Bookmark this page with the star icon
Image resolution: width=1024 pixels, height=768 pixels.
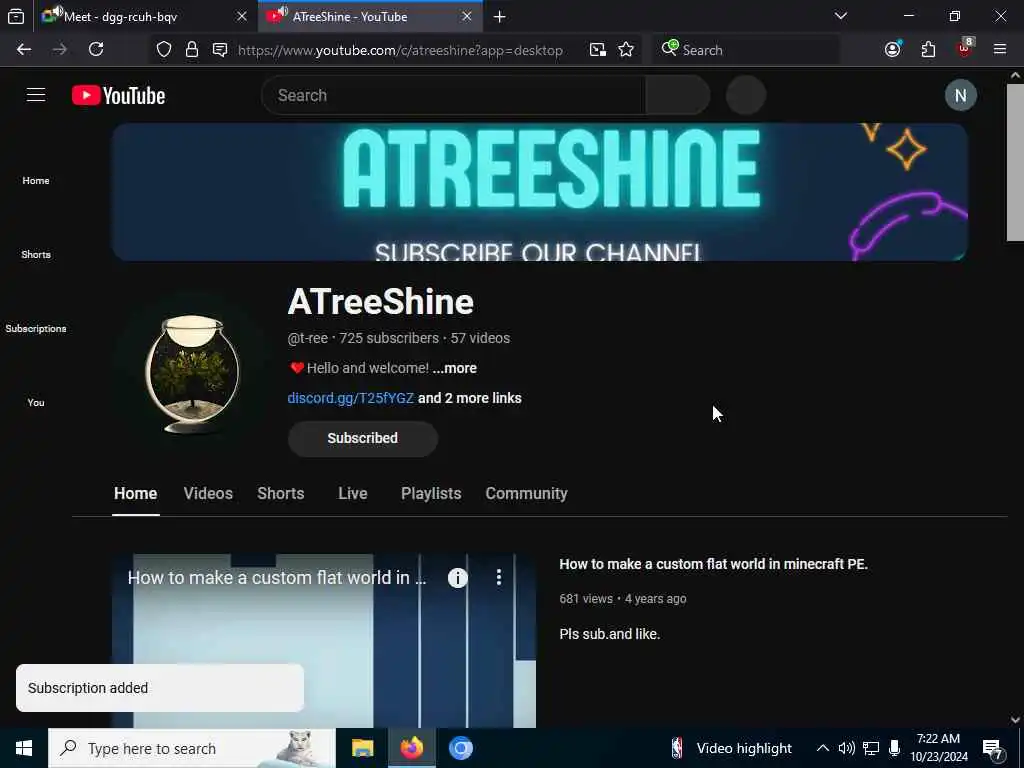(626, 50)
